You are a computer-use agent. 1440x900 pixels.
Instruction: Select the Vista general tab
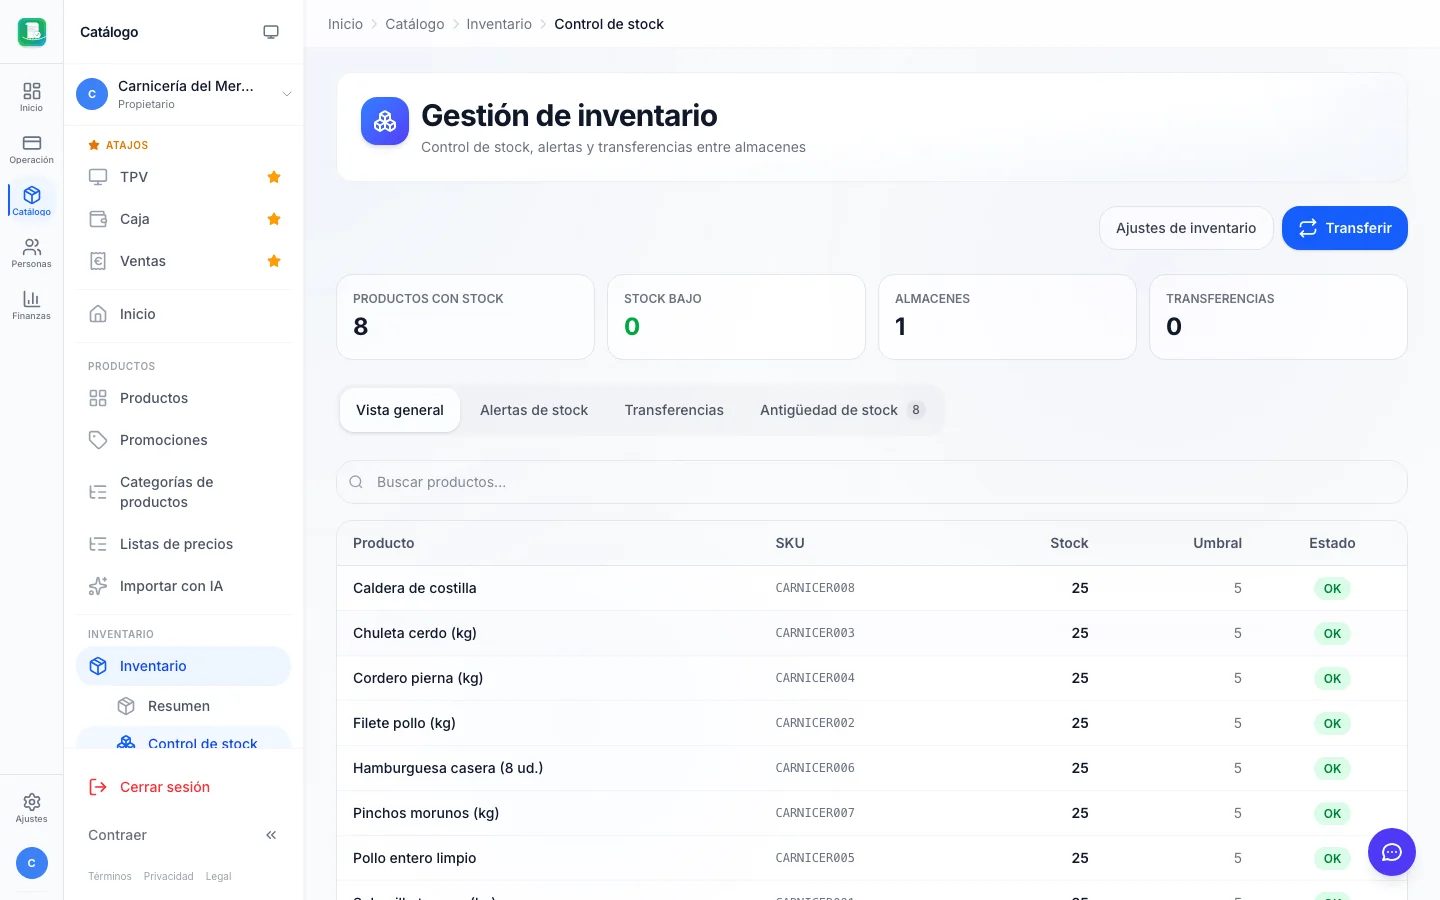pos(400,410)
